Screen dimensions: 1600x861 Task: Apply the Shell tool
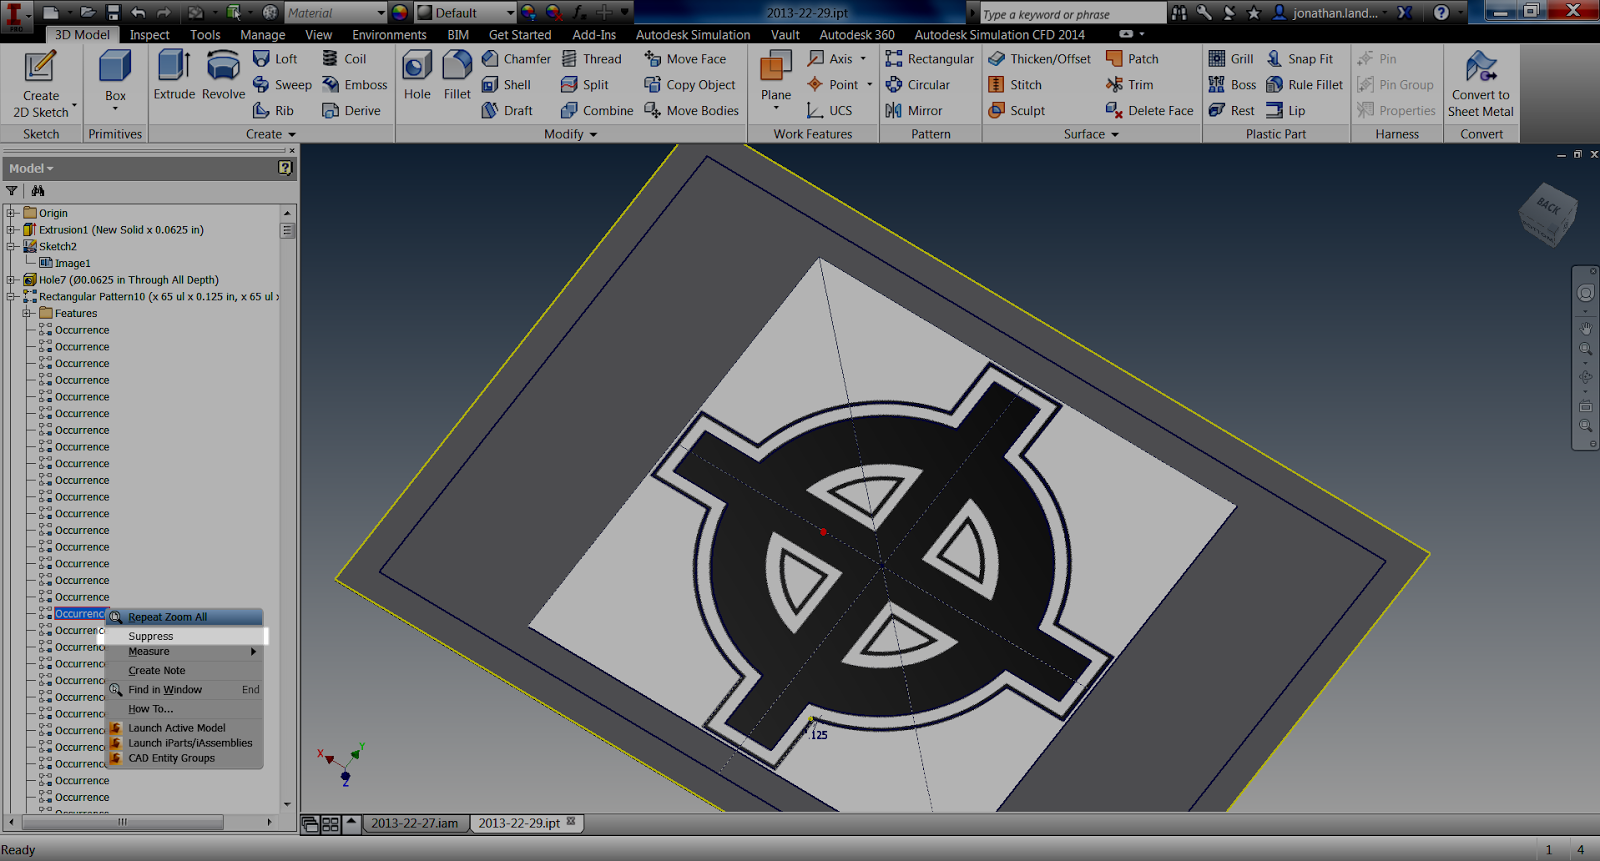[506, 85]
